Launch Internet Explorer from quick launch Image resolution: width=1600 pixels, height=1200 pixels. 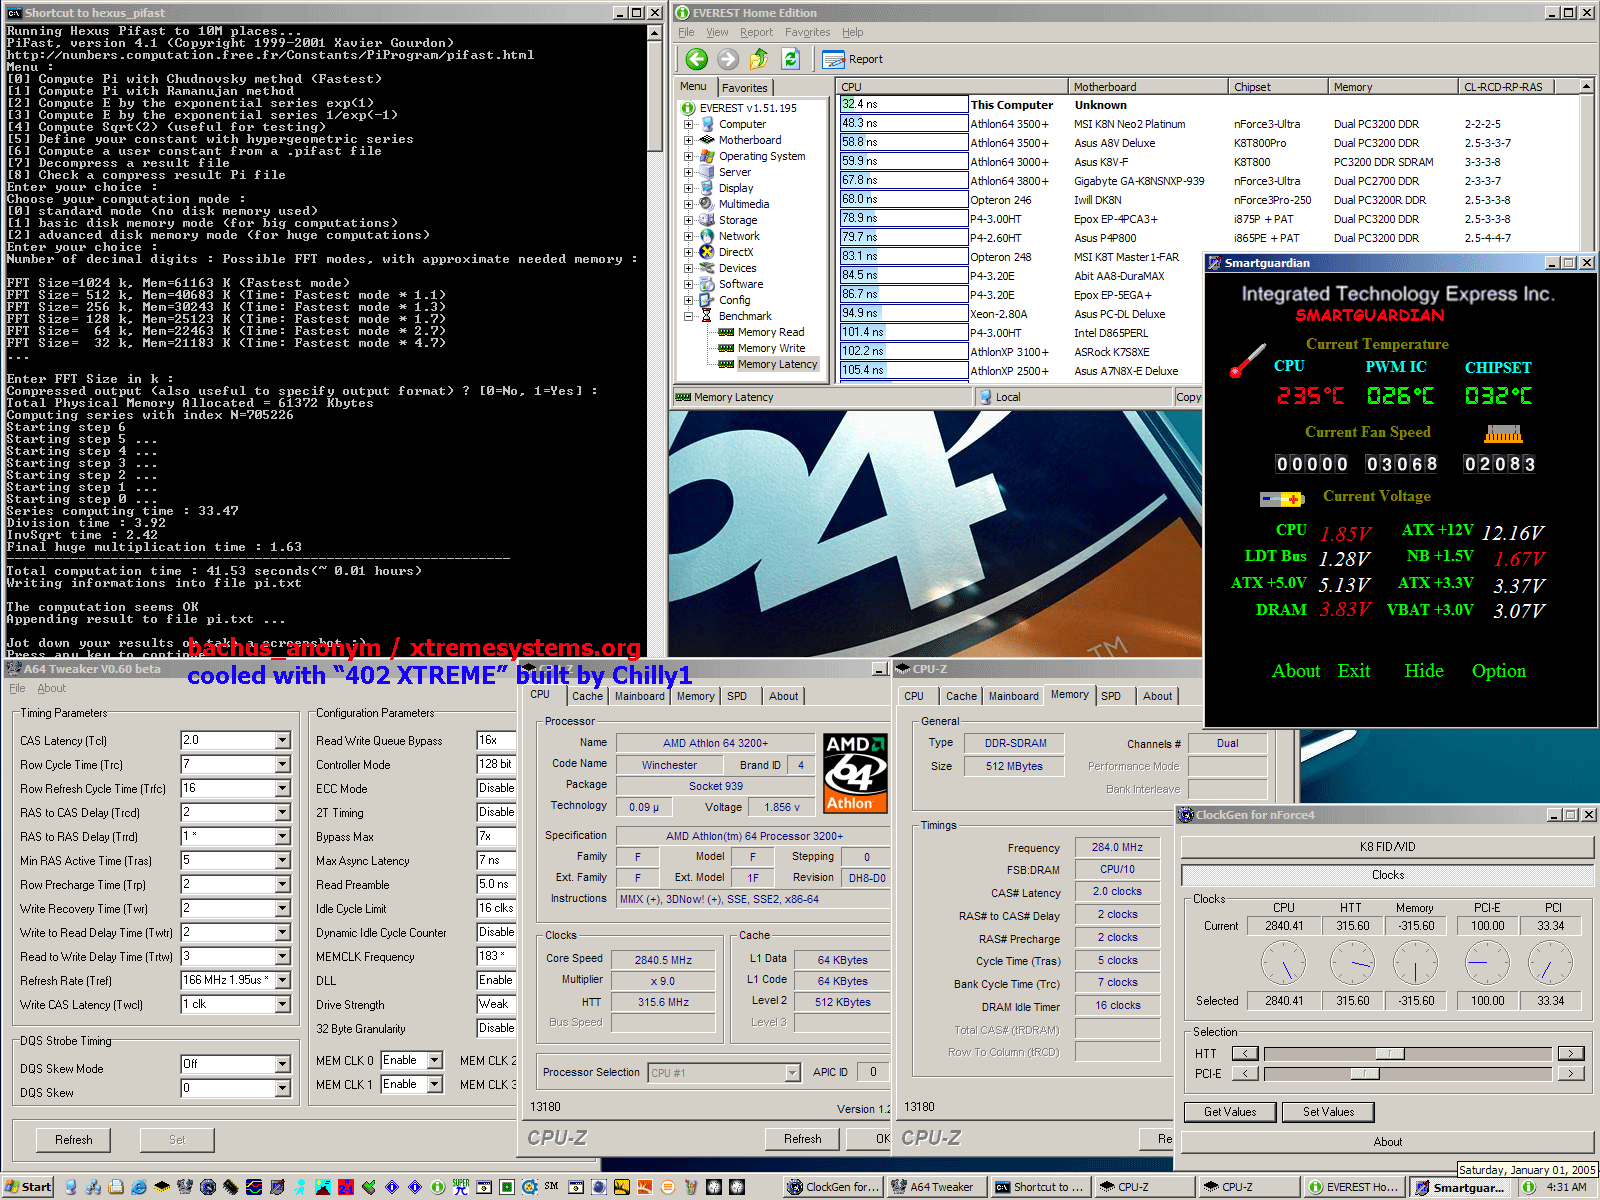[139, 1187]
